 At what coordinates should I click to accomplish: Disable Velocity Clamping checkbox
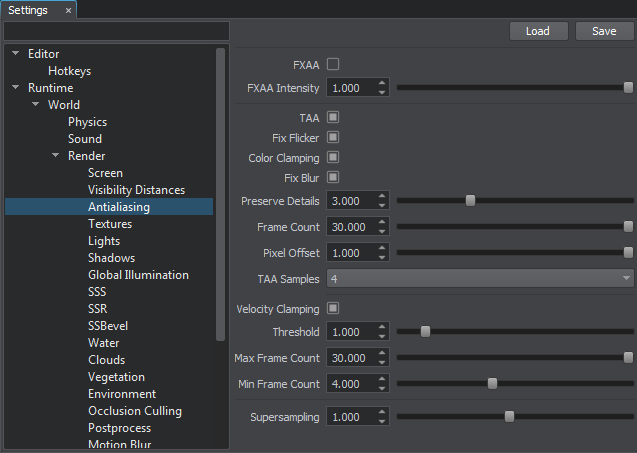(x=333, y=309)
